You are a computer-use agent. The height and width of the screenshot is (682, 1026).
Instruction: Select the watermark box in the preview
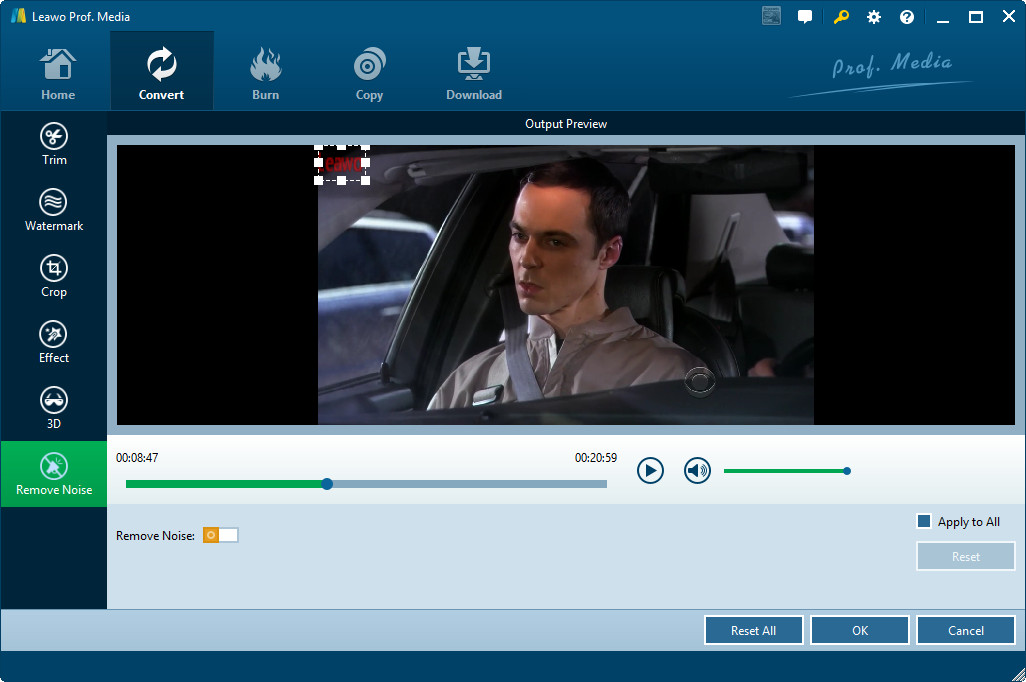342,164
